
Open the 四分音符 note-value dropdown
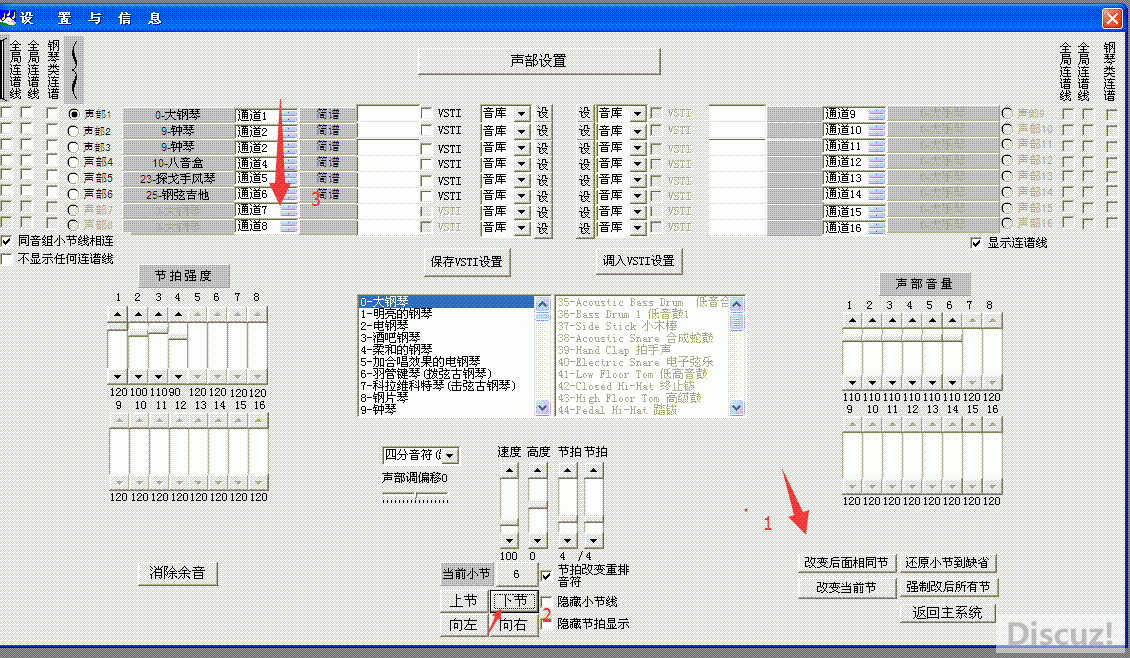click(450, 455)
